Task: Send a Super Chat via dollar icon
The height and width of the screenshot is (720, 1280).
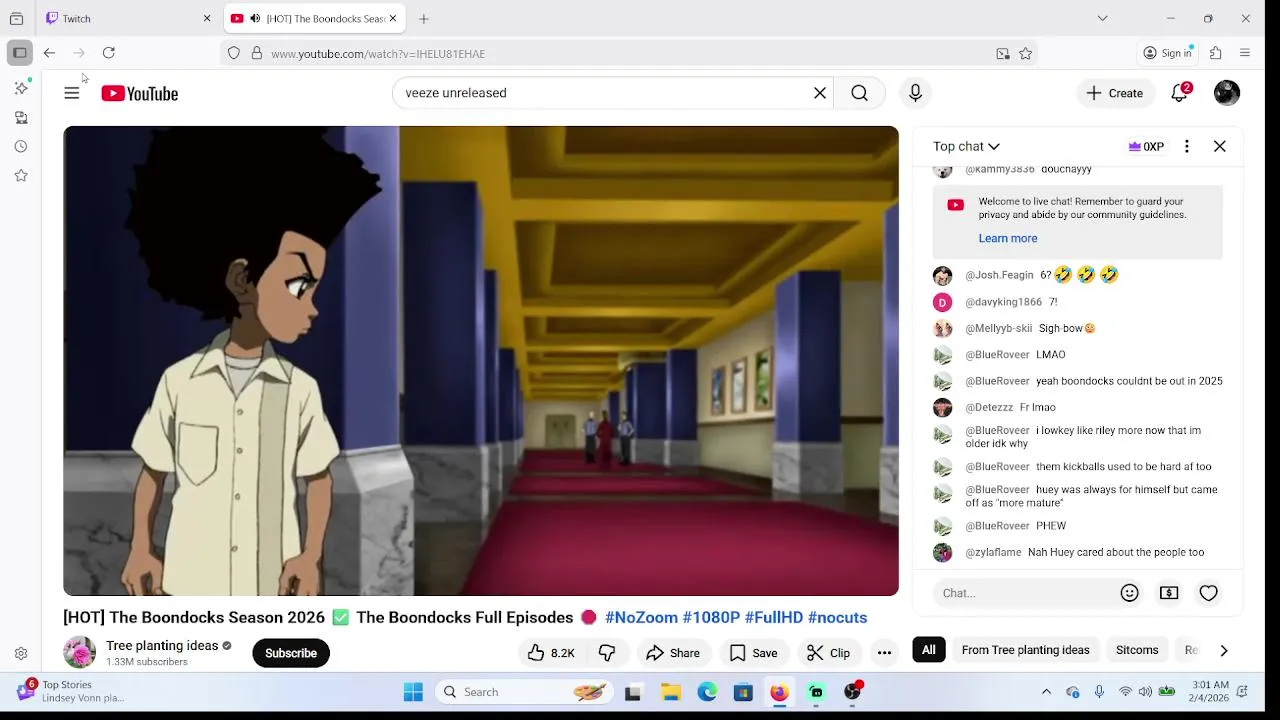Action: [1169, 593]
